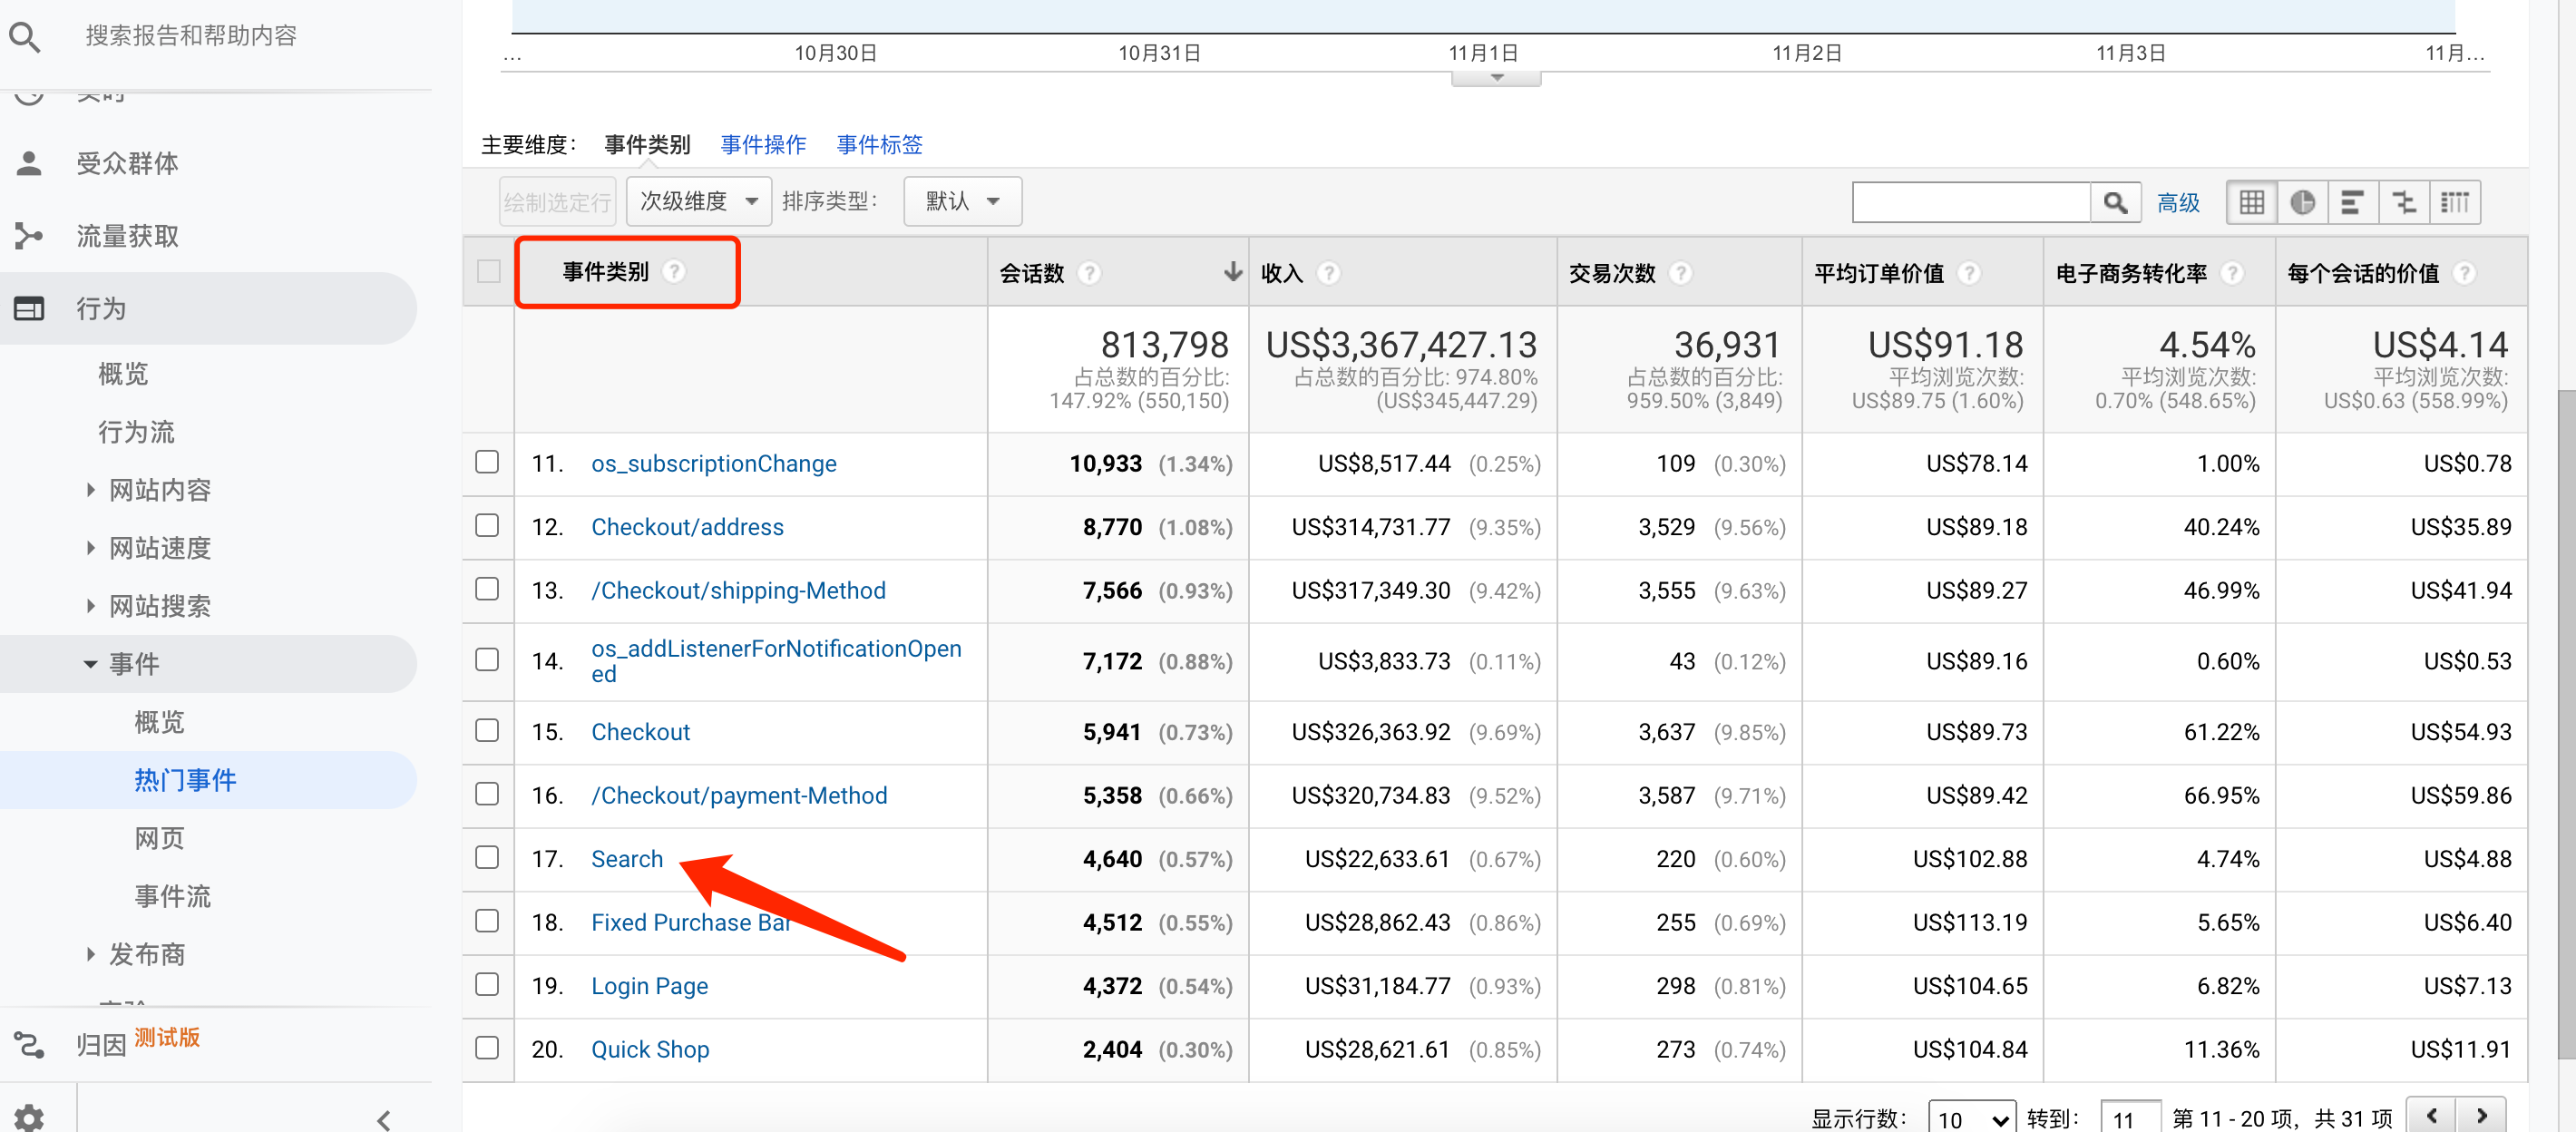Screen dimensions: 2576x1132
Task: Expand the 网站速度 tree item
Action: (x=91, y=548)
